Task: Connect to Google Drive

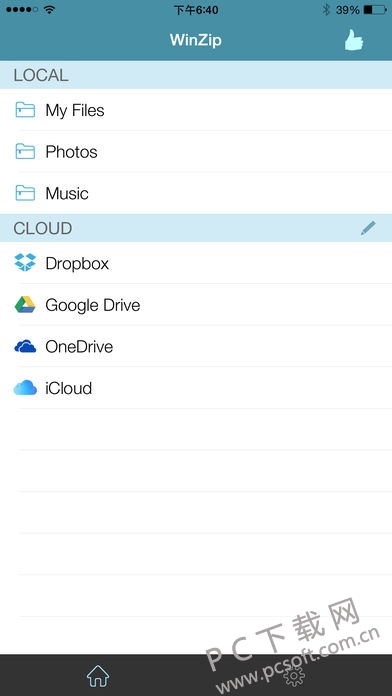Action: [196, 304]
